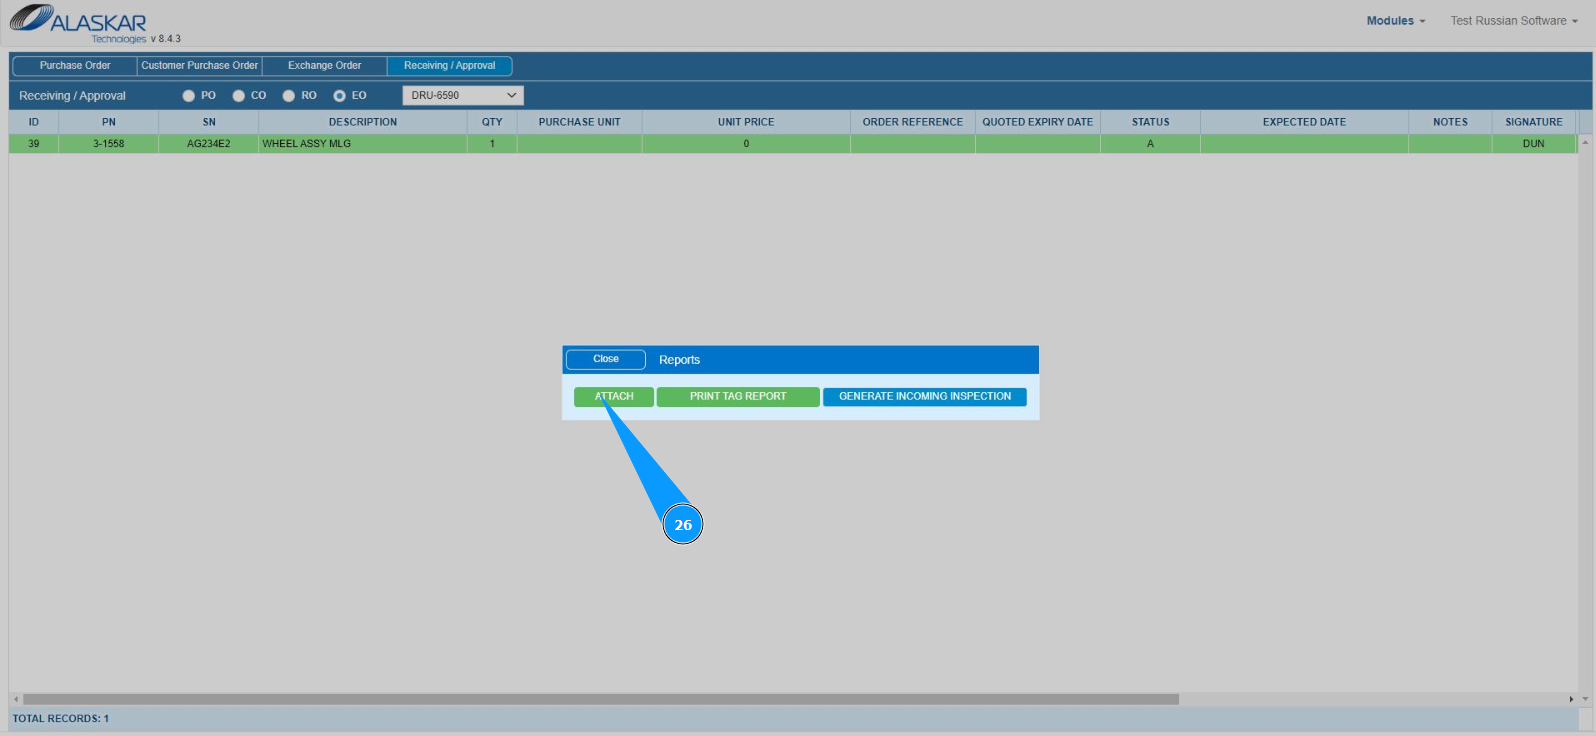Click the EXPECTED DATE column header

(x=1305, y=122)
